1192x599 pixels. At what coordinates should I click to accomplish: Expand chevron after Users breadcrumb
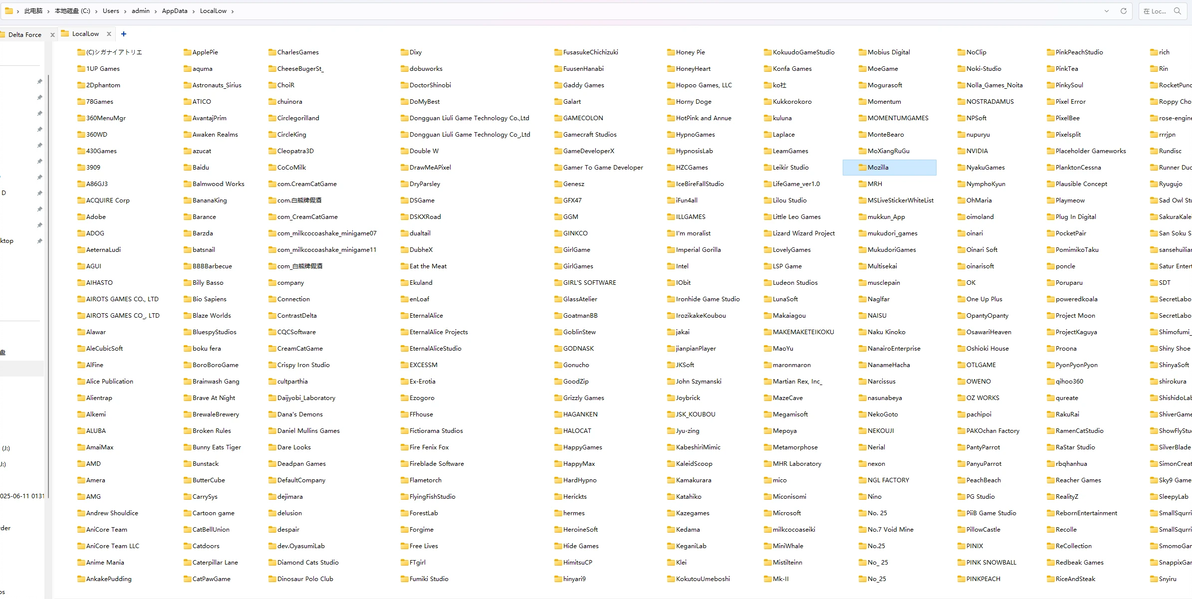[x=125, y=11]
